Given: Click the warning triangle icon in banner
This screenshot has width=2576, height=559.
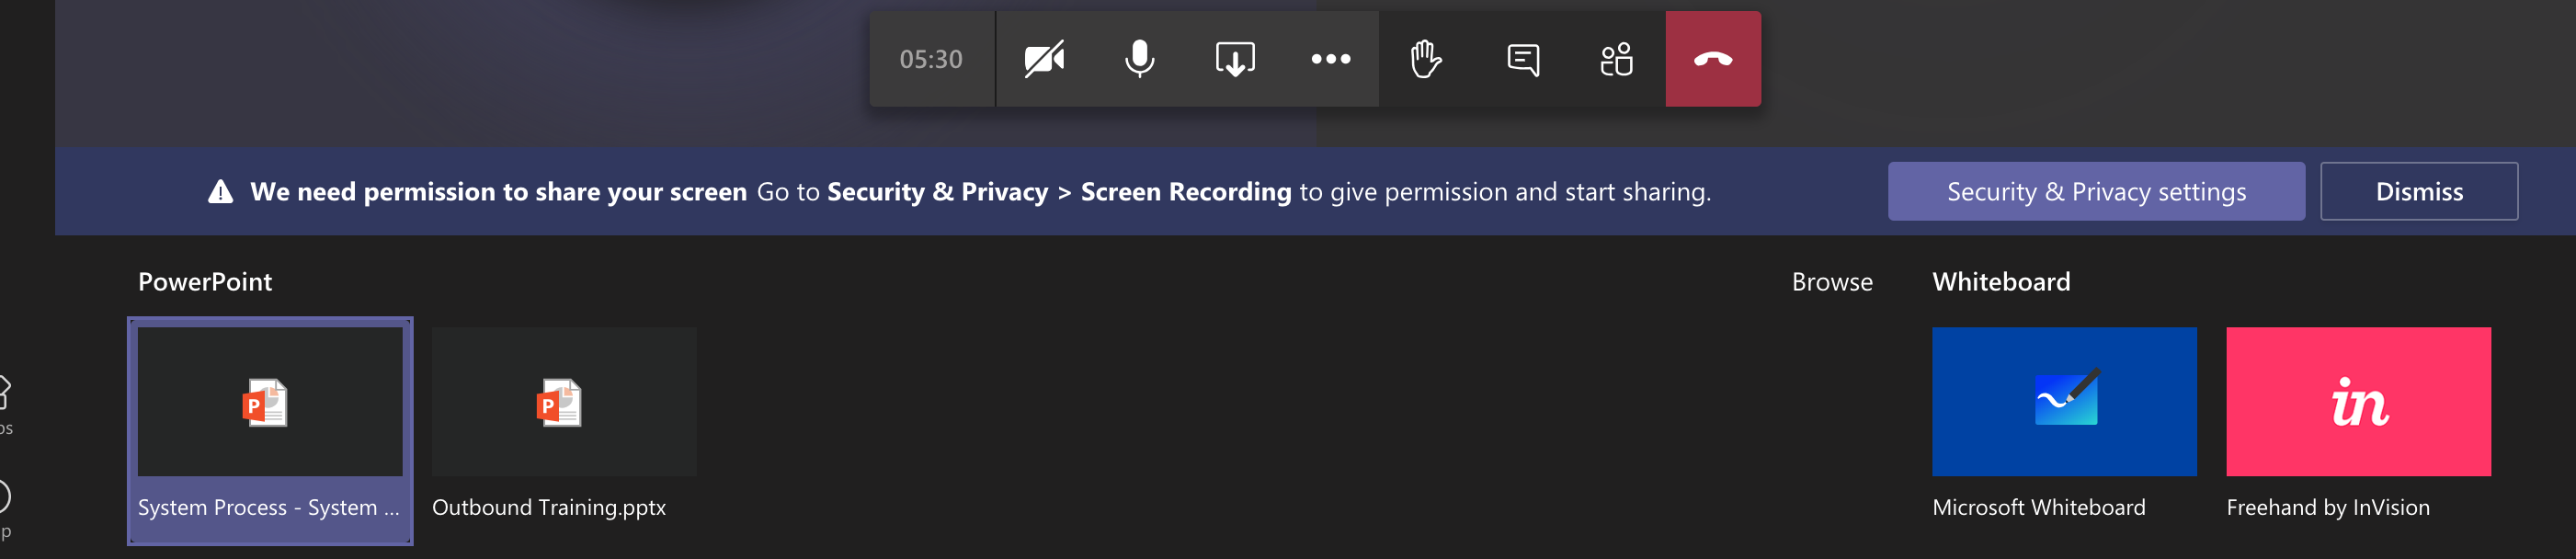Looking at the screenshot, I should click(x=220, y=191).
